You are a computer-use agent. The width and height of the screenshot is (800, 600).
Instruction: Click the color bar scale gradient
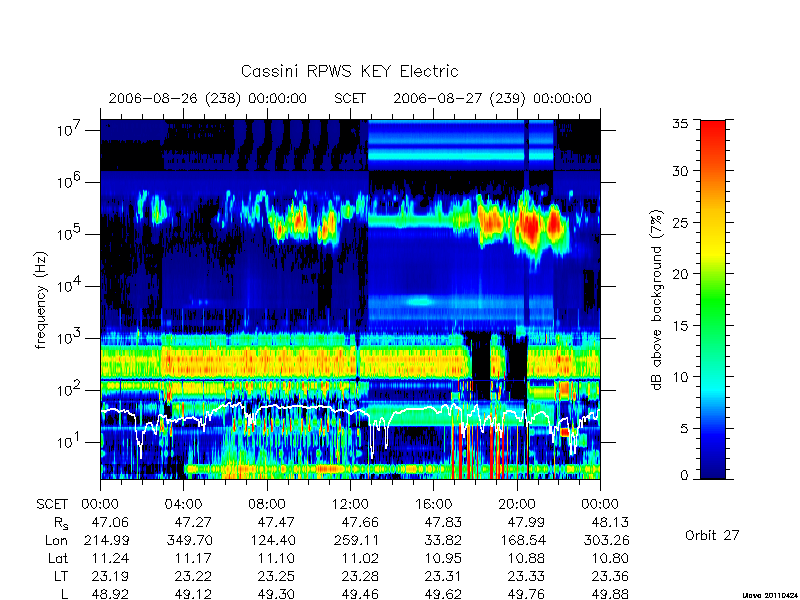click(713, 300)
